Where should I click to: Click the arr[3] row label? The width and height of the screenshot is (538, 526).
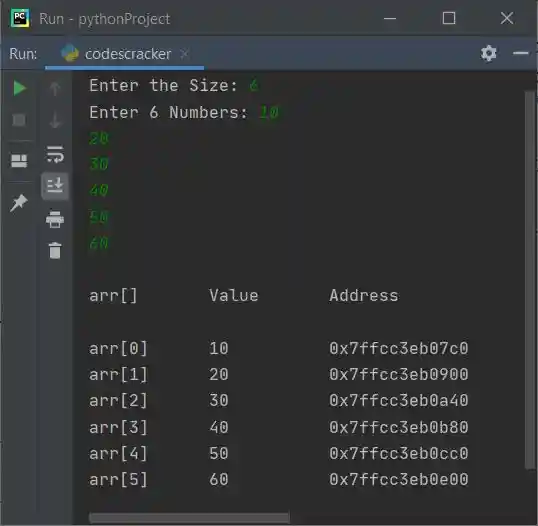click(118, 427)
